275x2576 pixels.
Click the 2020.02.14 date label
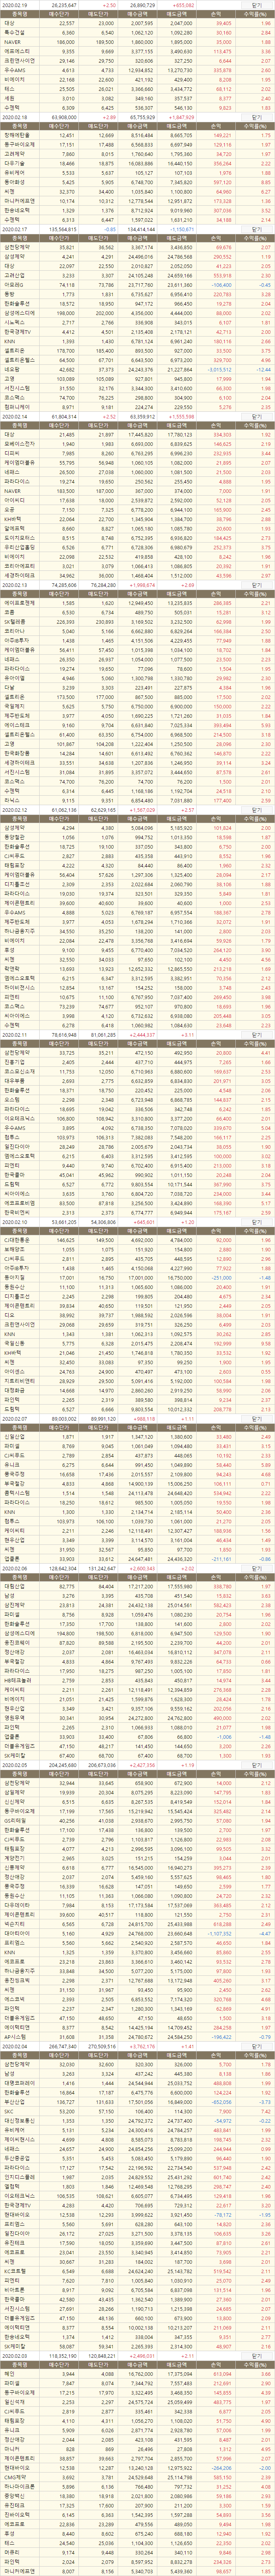click(x=15, y=416)
